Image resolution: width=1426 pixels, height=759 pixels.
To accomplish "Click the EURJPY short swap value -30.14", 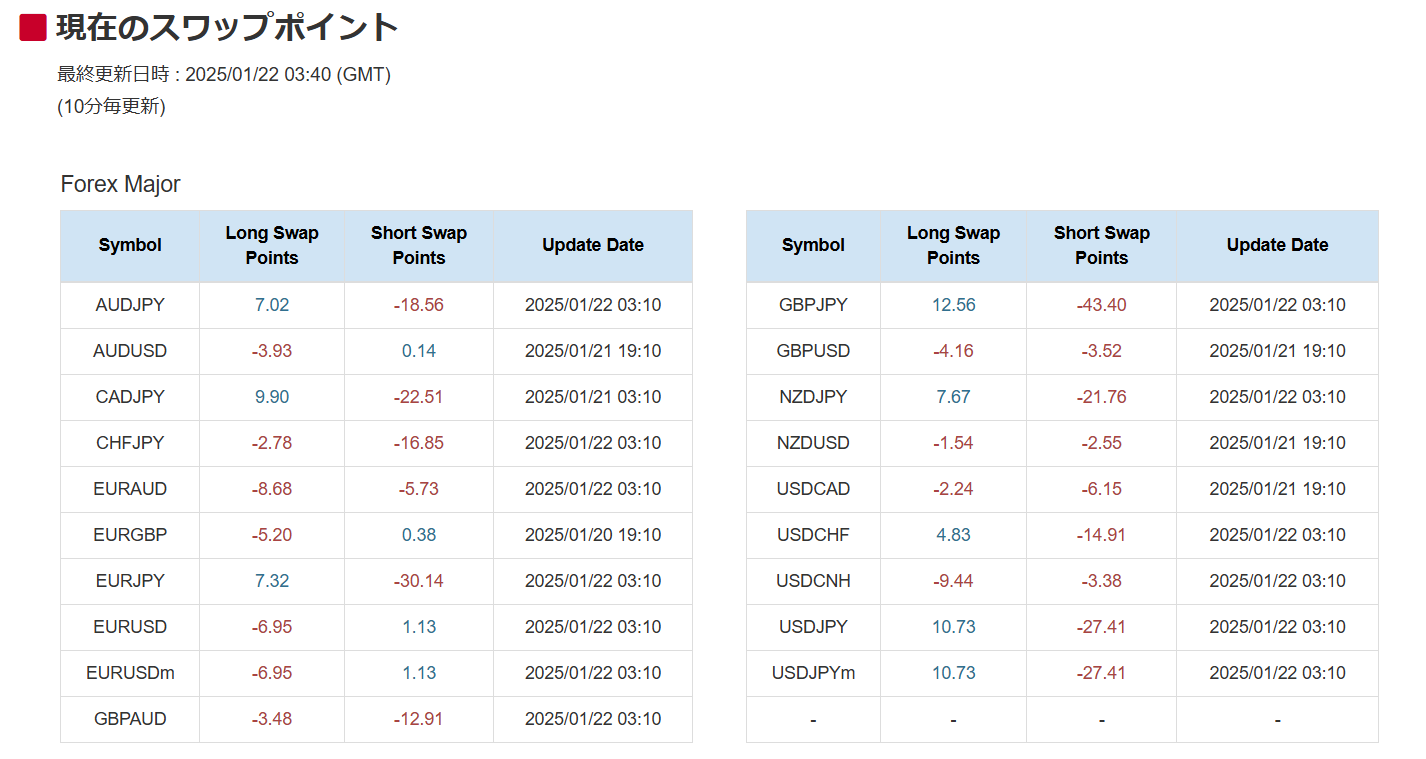I will [418, 581].
